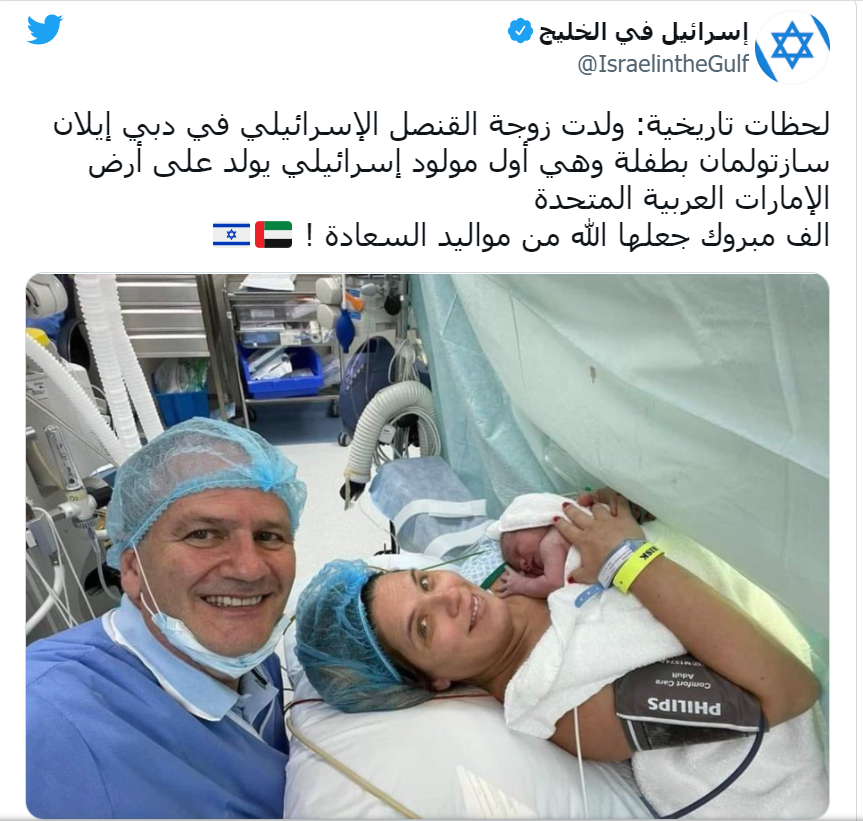
Task: Click the blue storage bin in photo
Action: pyautogui.click(x=280, y=370)
